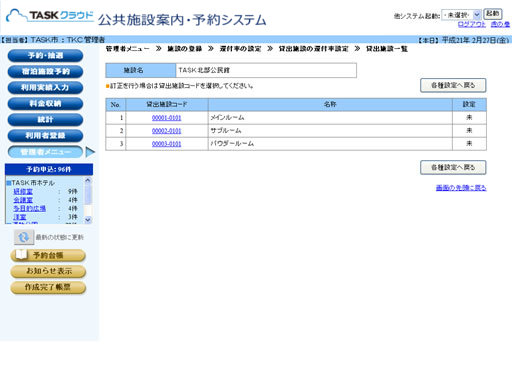Go to the 料金収納 menu
This screenshot has height=384, width=512.
(x=45, y=103)
